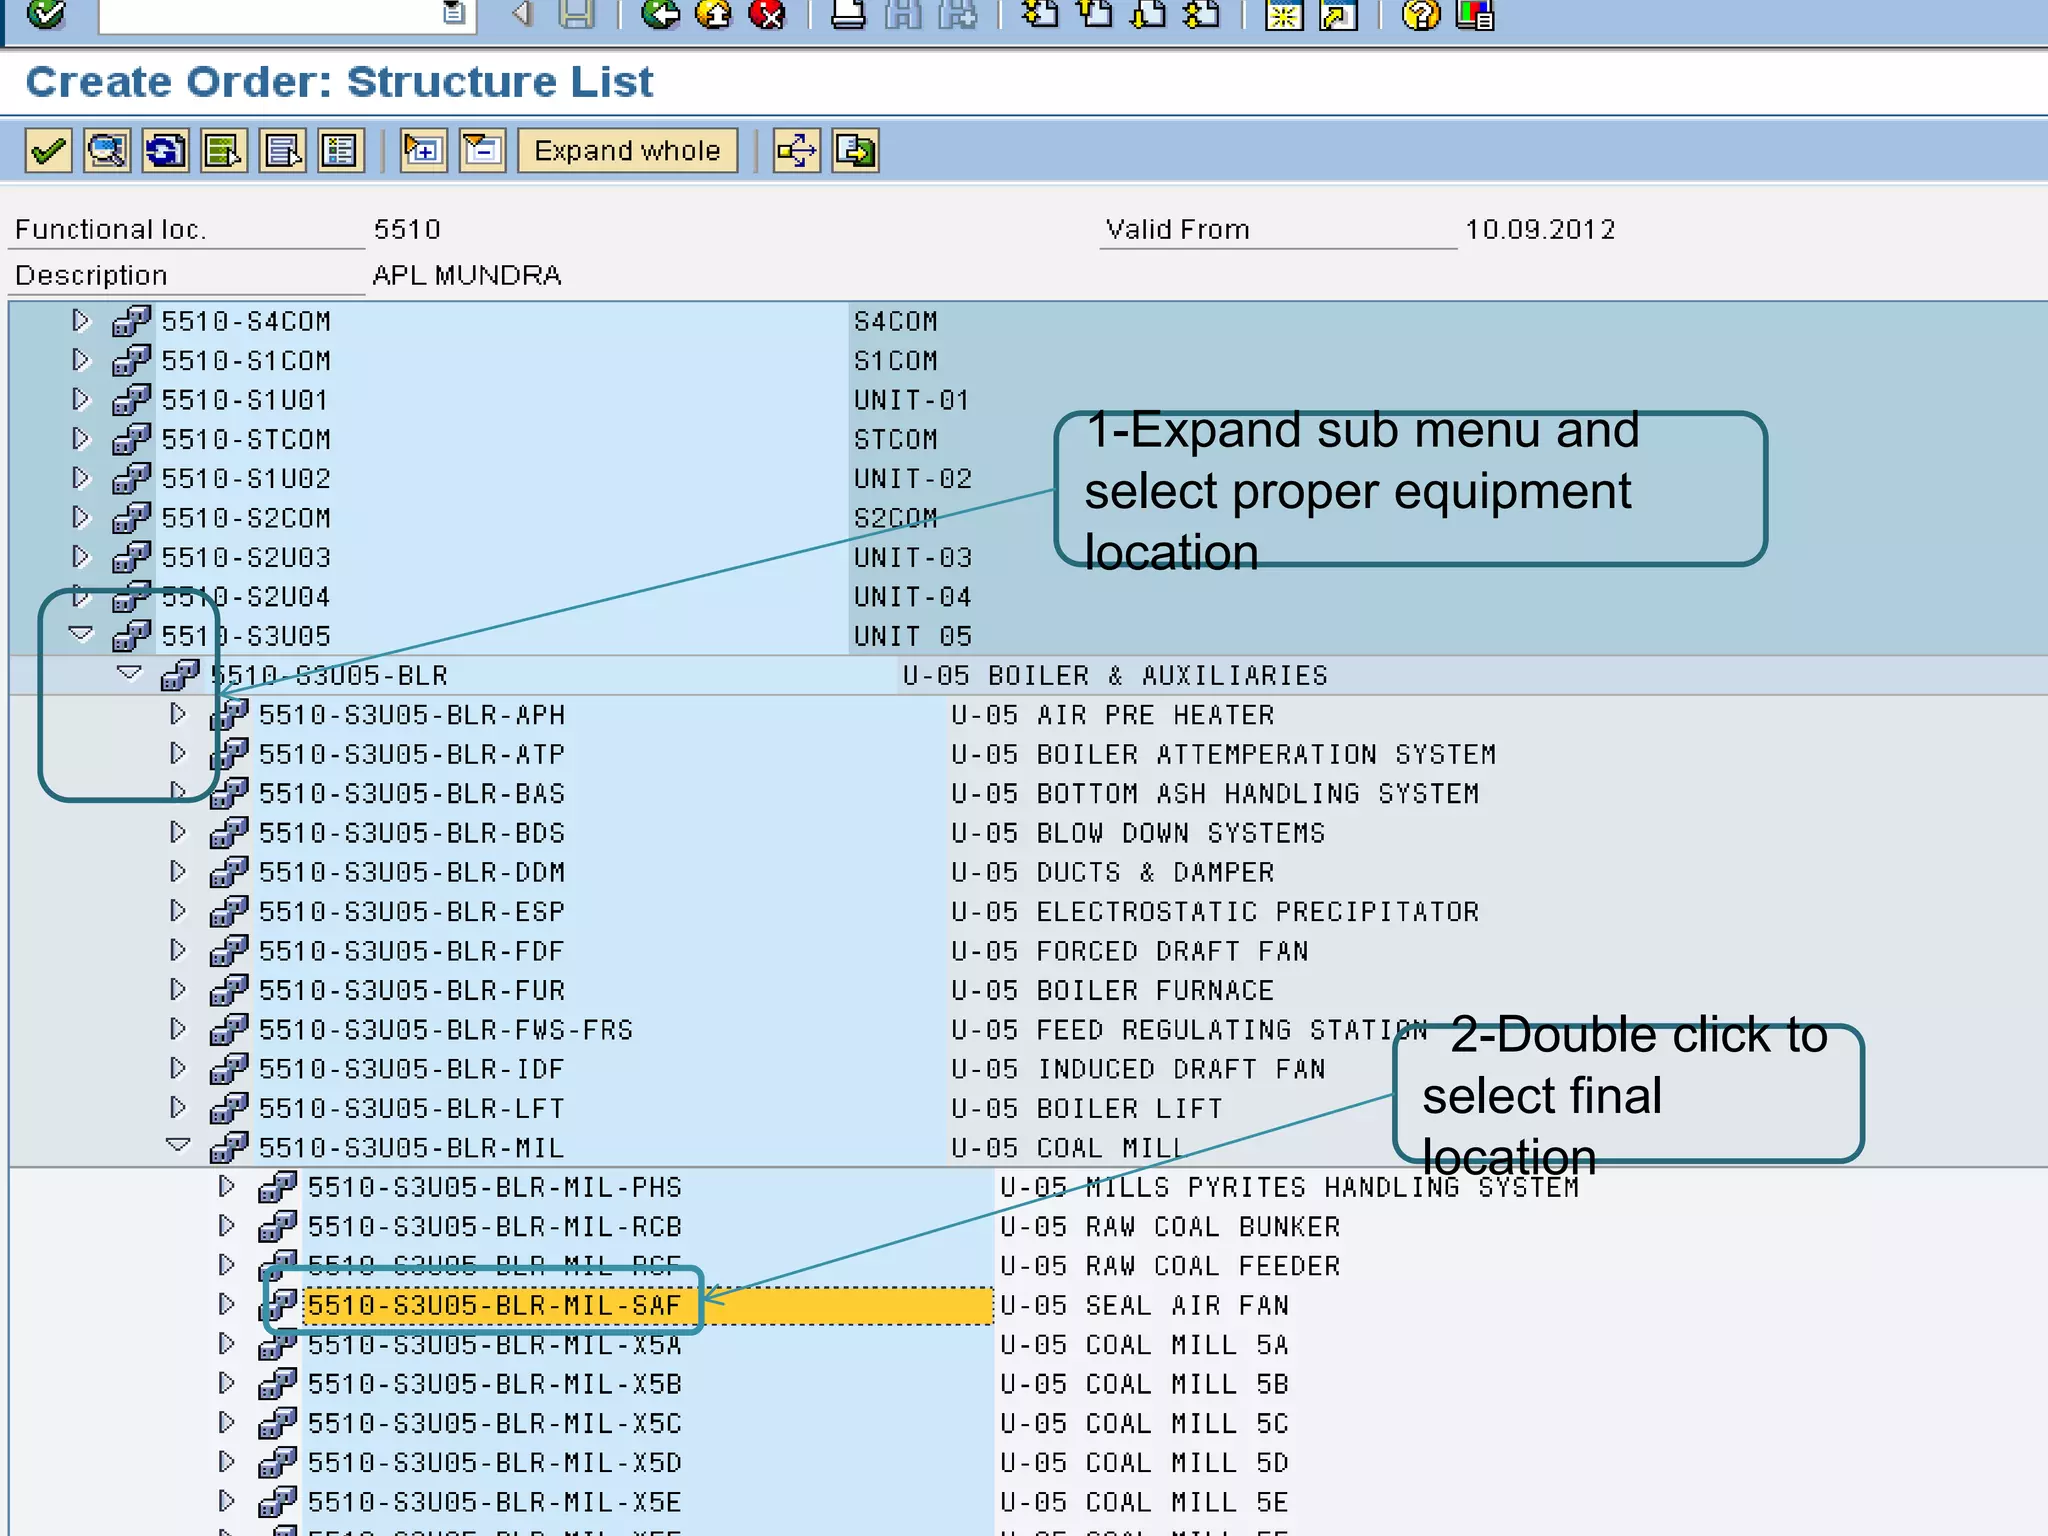2048x1536 pixels.
Task: Select row 5510-S3U05-BLR-MIL-PHS
Action: pos(495,1187)
